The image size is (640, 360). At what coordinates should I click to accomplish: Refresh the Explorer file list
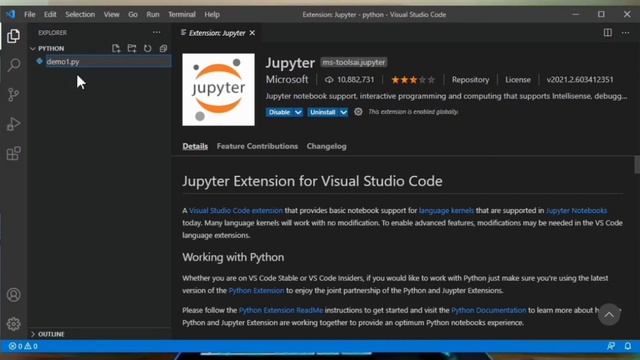pos(147,49)
